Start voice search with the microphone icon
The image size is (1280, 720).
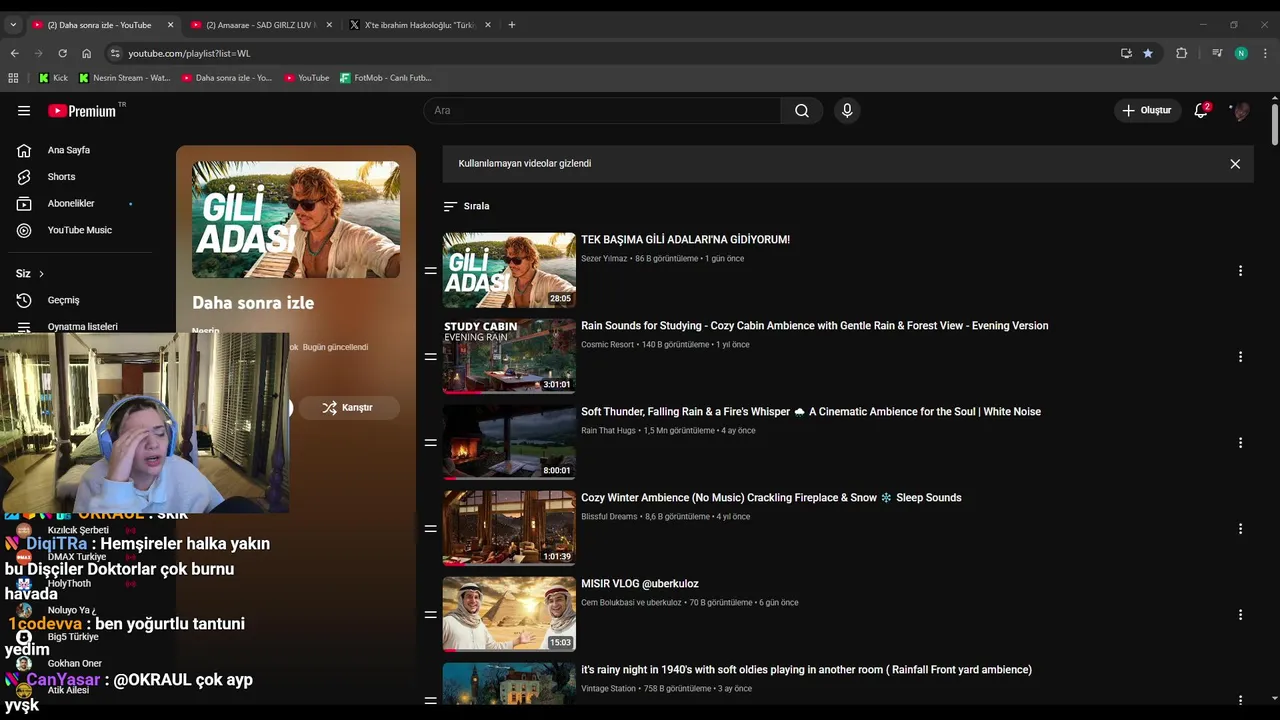point(847,111)
